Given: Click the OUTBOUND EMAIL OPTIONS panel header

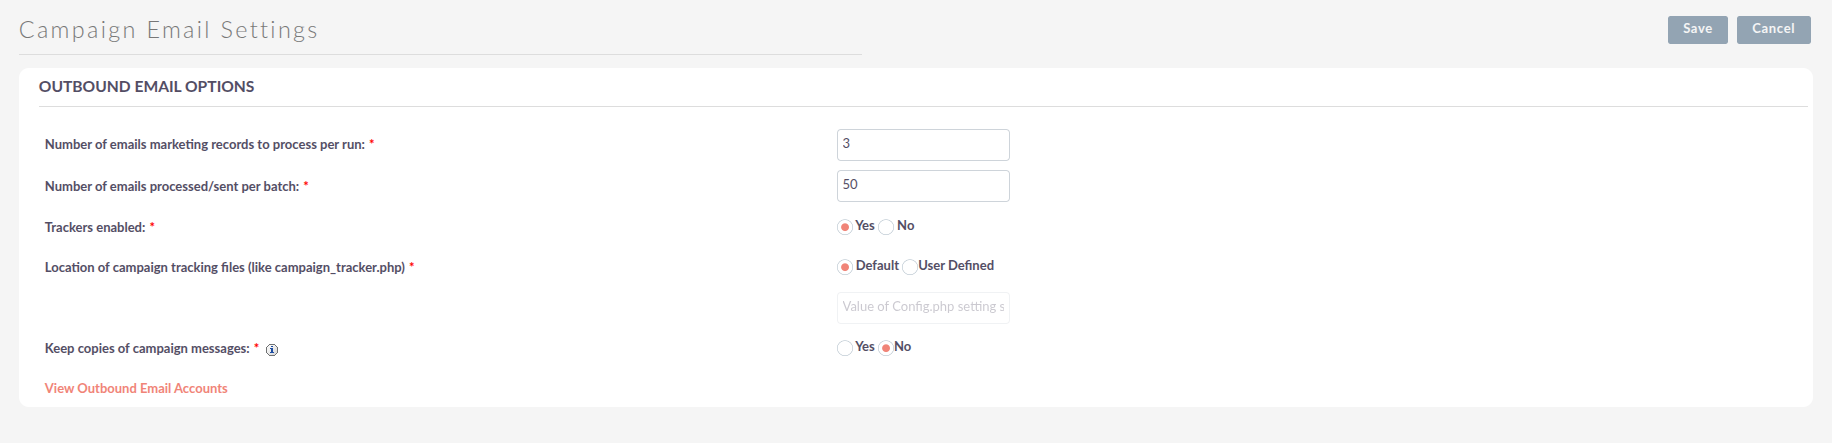Looking at the screenshot, I should [147, 87].
